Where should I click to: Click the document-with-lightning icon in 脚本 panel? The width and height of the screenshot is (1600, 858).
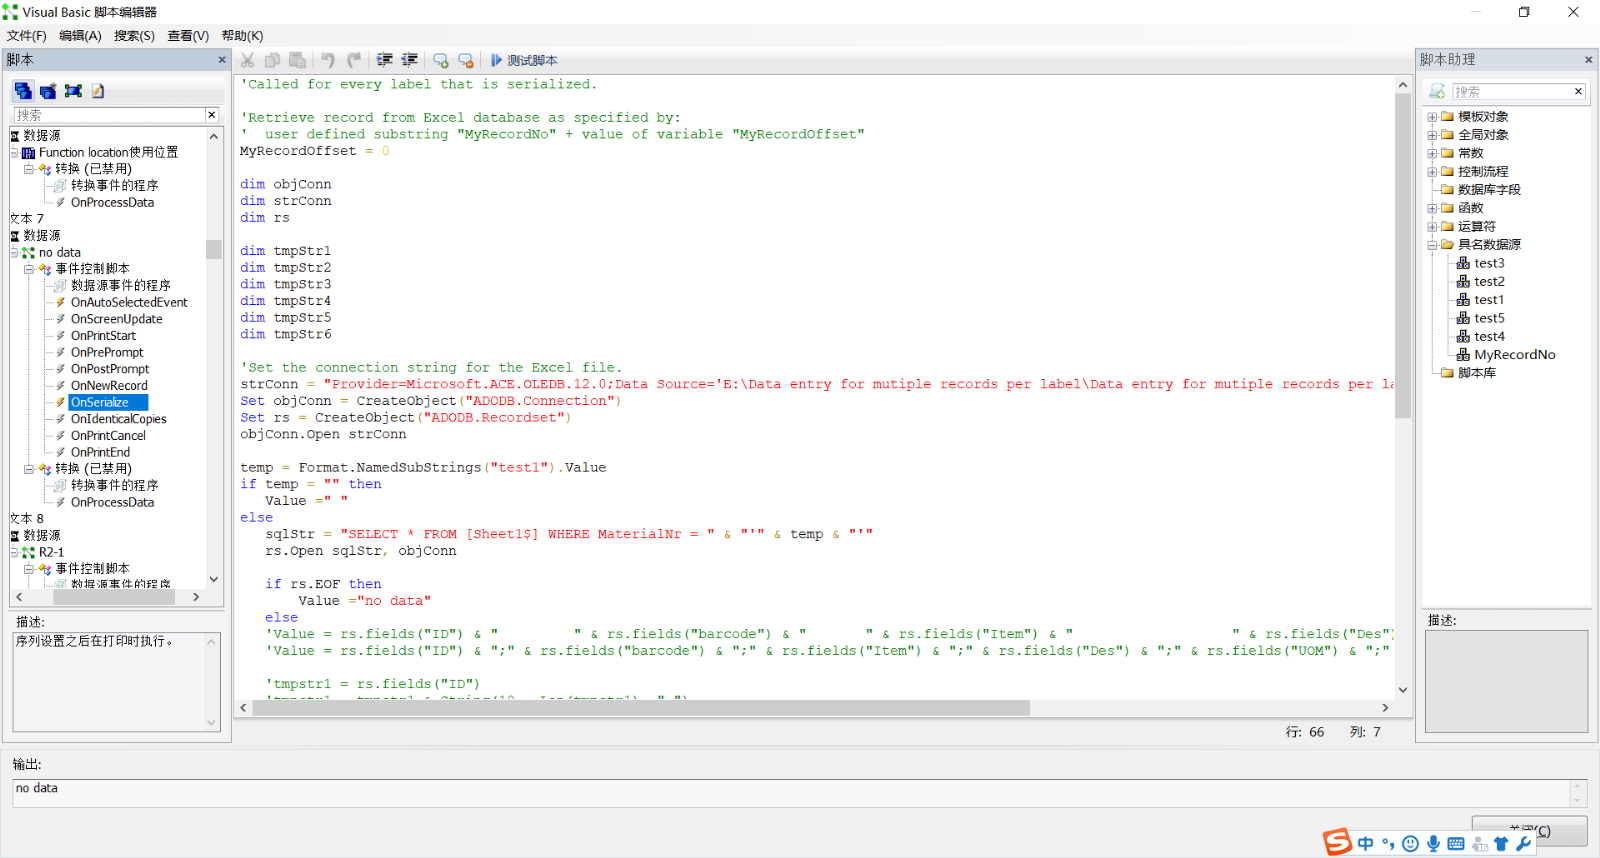(x=98, y=91)
